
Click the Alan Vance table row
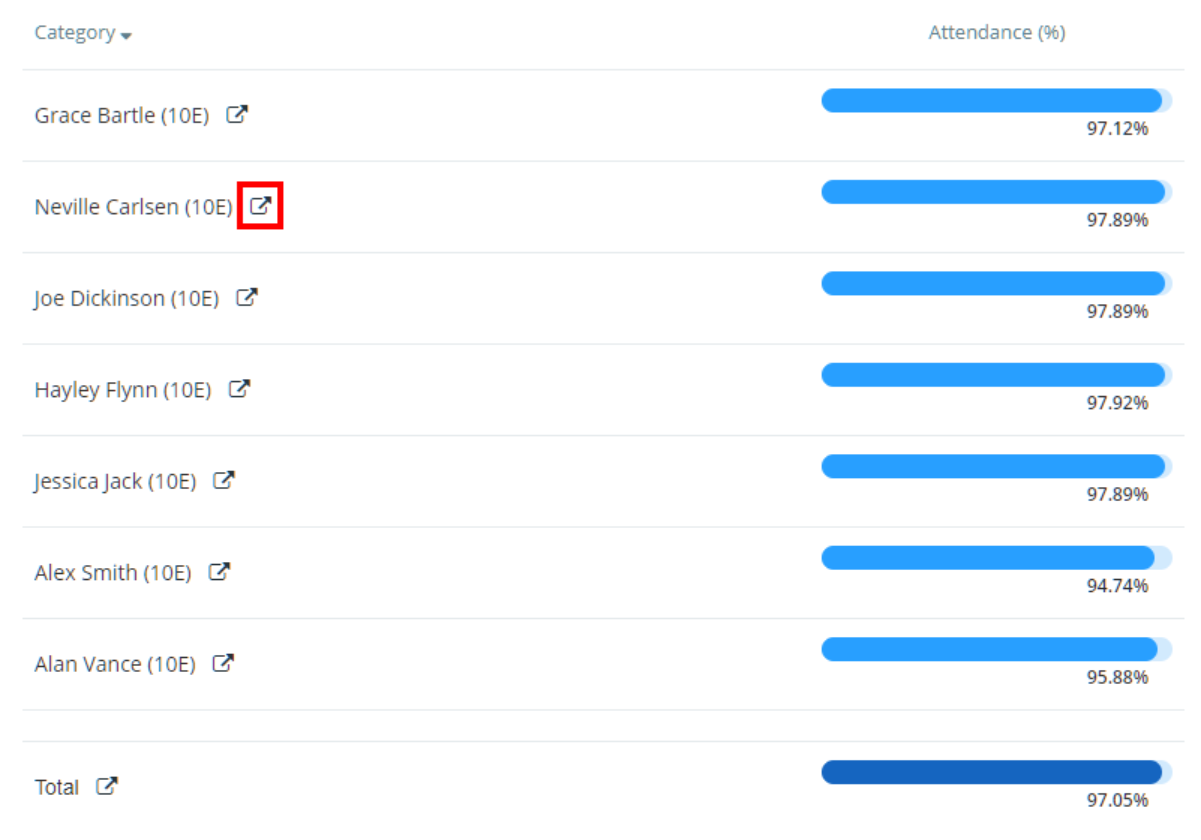coord(600,662)
